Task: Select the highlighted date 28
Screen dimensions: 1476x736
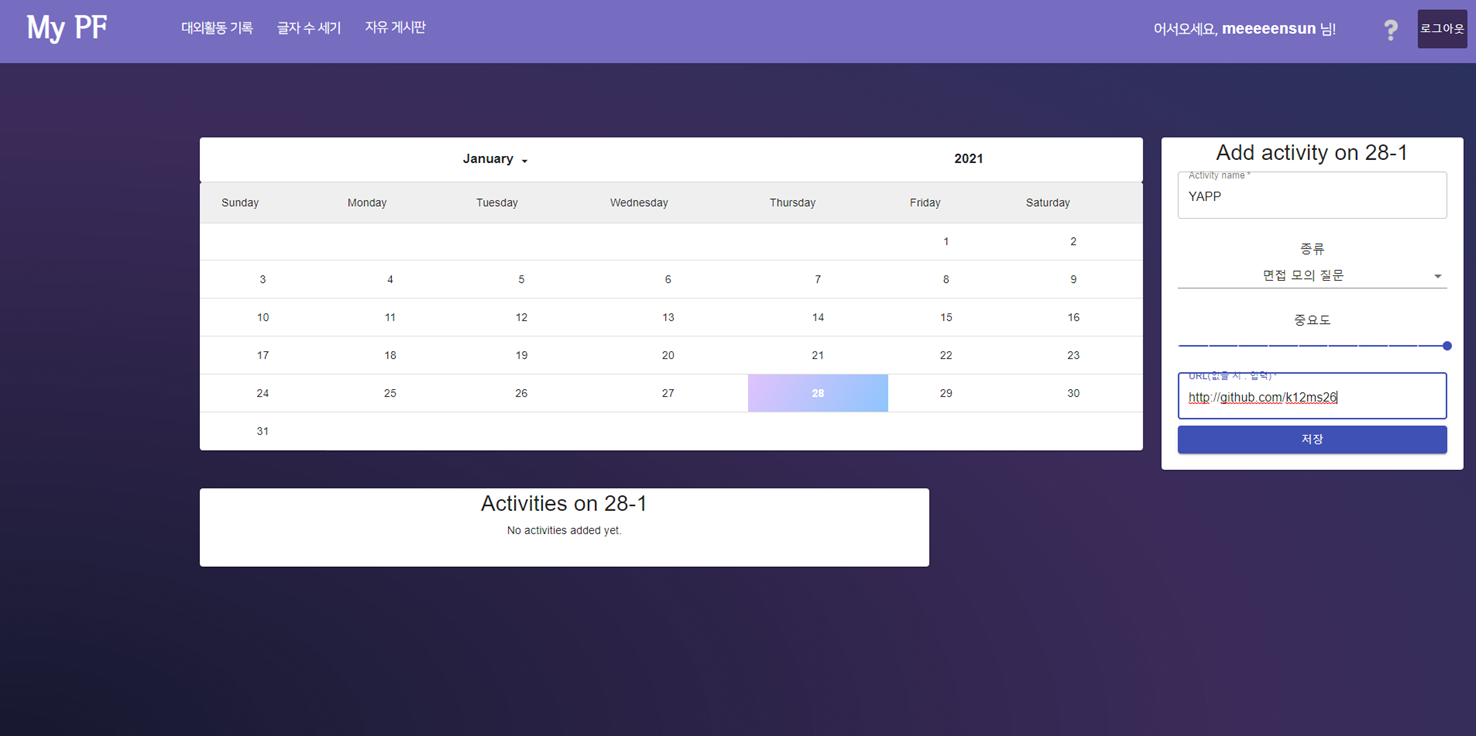Action: pyautogui.click(x=817, y=392)
